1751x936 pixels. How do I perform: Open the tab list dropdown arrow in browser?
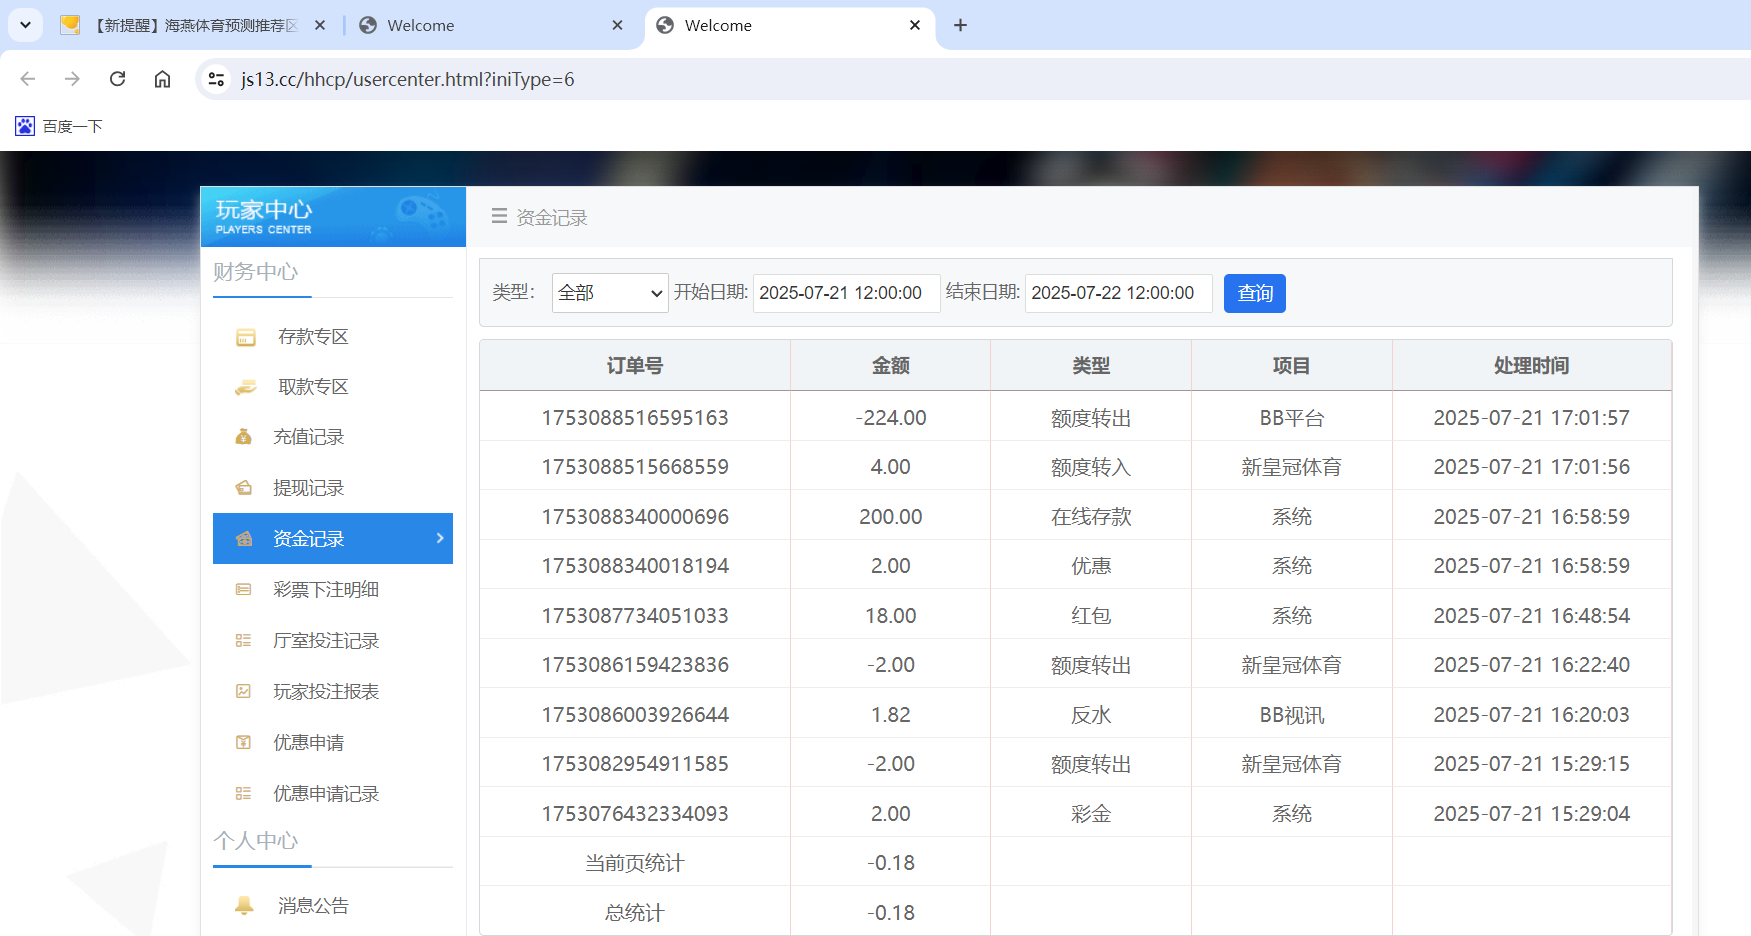click(25, 25)
